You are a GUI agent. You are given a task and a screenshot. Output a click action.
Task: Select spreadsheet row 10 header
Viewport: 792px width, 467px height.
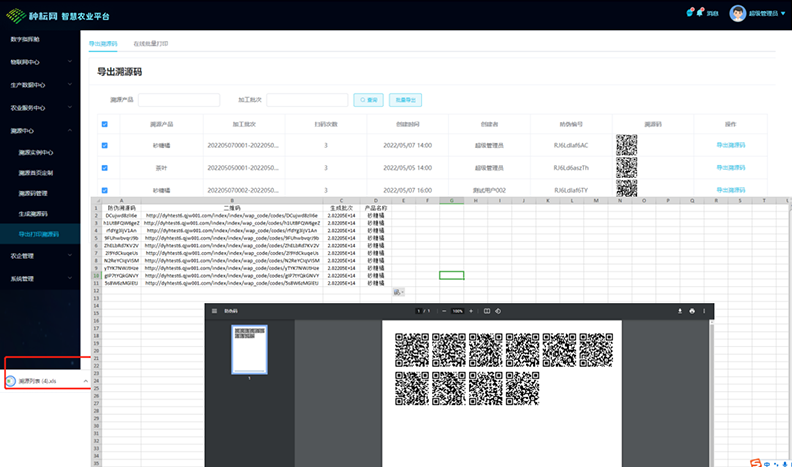[x=96, y=276]
